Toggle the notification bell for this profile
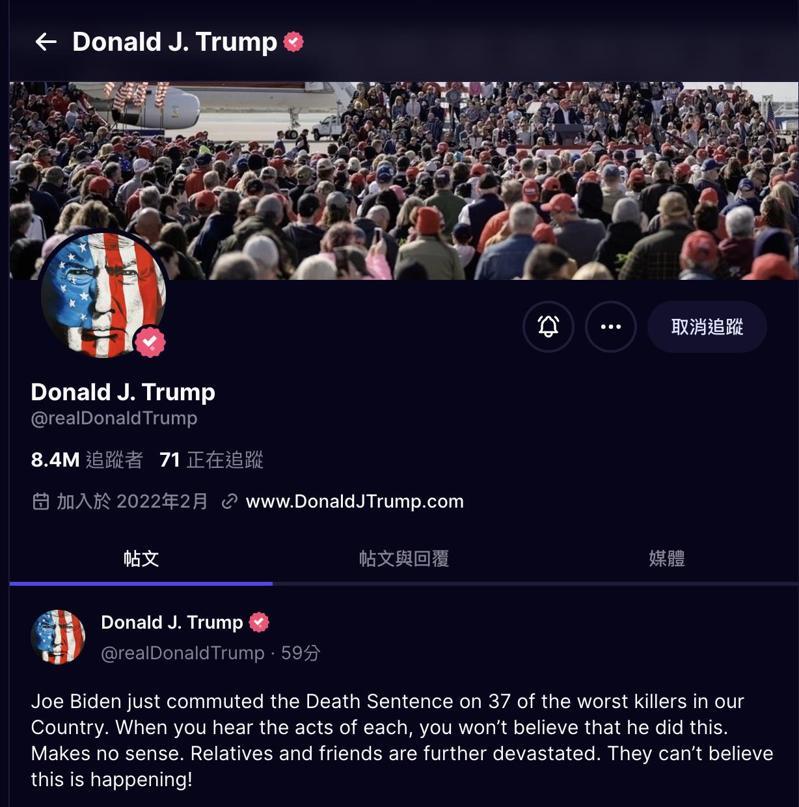The height and width of the screenshot is (807, 799). pos(548,327)
